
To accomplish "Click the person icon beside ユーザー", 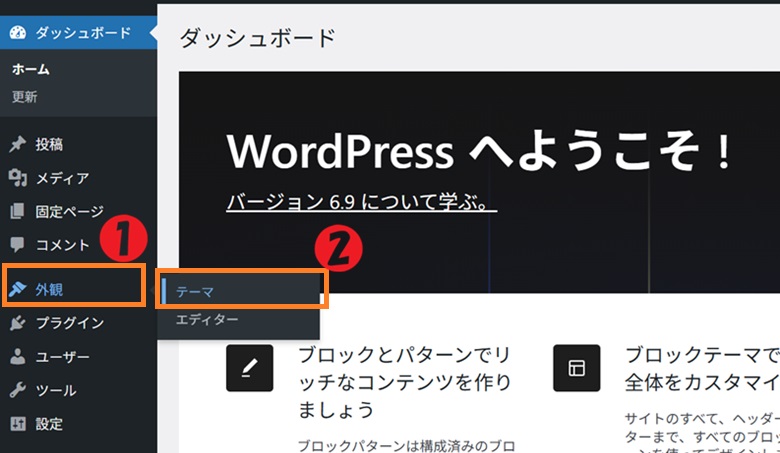I will tap(17, 357).
